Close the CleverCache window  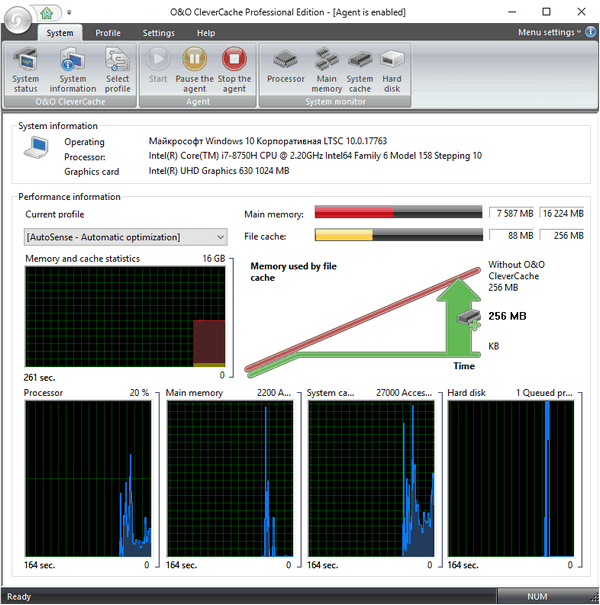[x=581, y=12]
